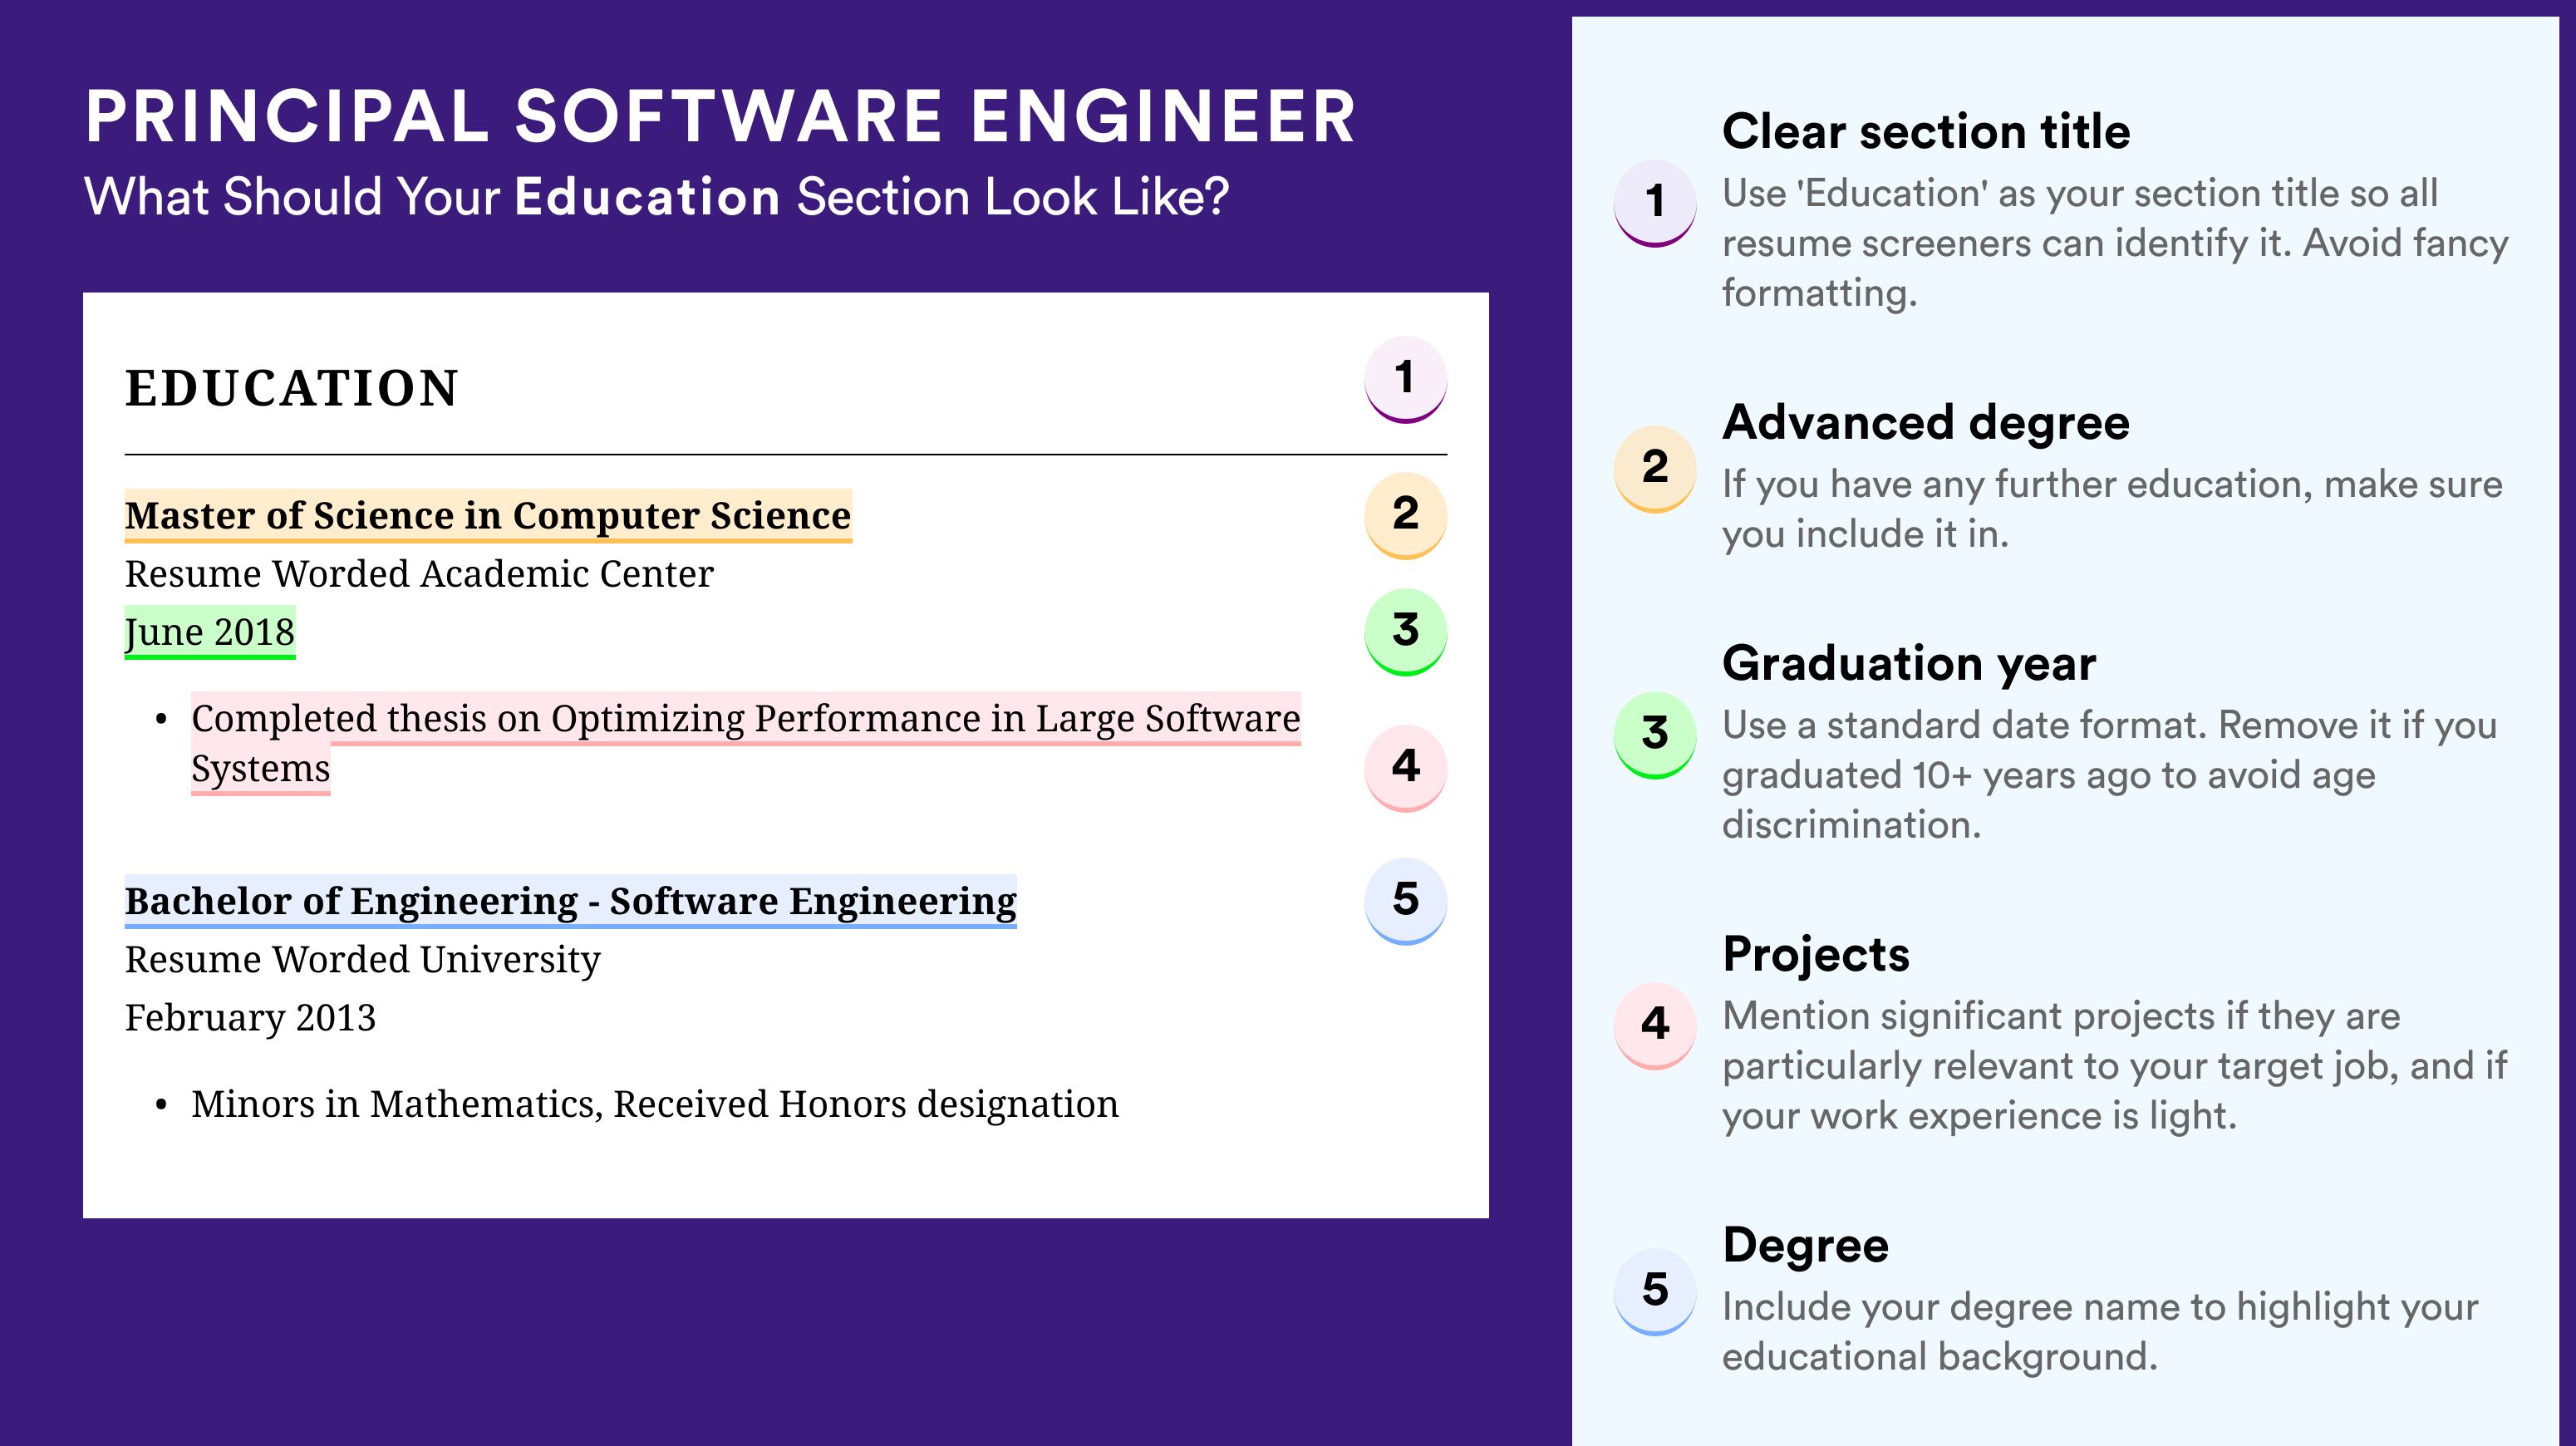Click the Clear section title heading

click(1926, 131)
